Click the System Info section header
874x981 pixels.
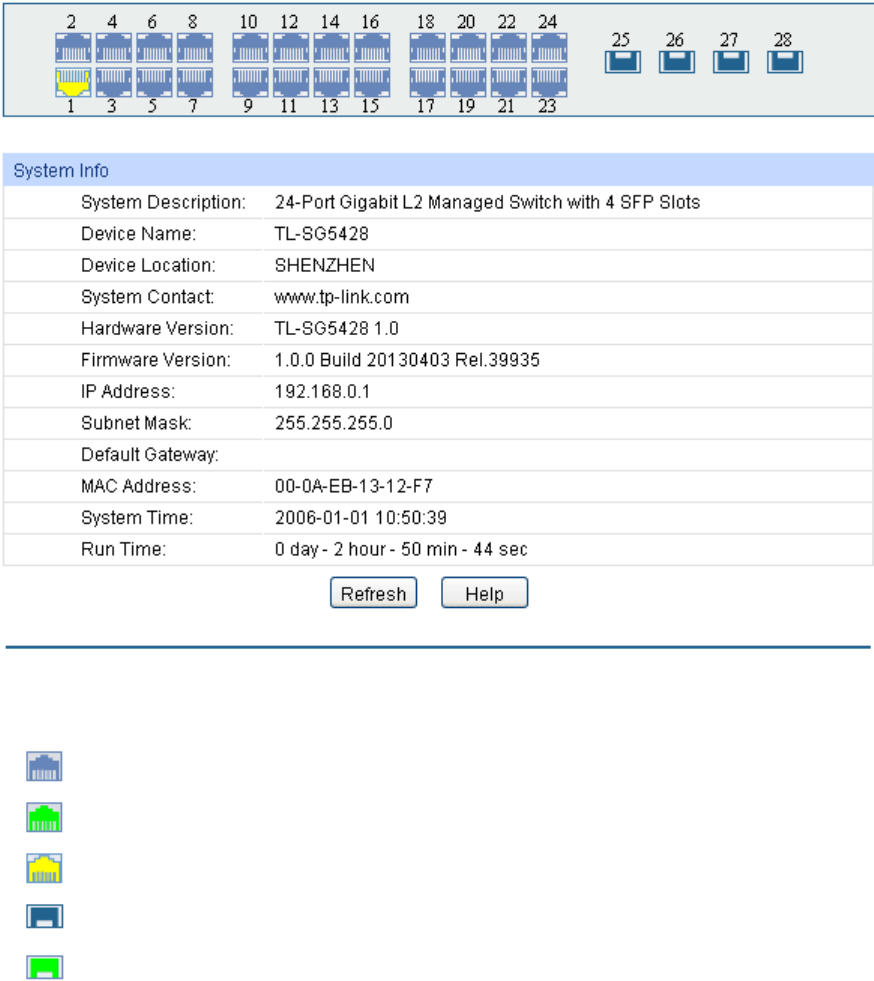click(438, 170)
